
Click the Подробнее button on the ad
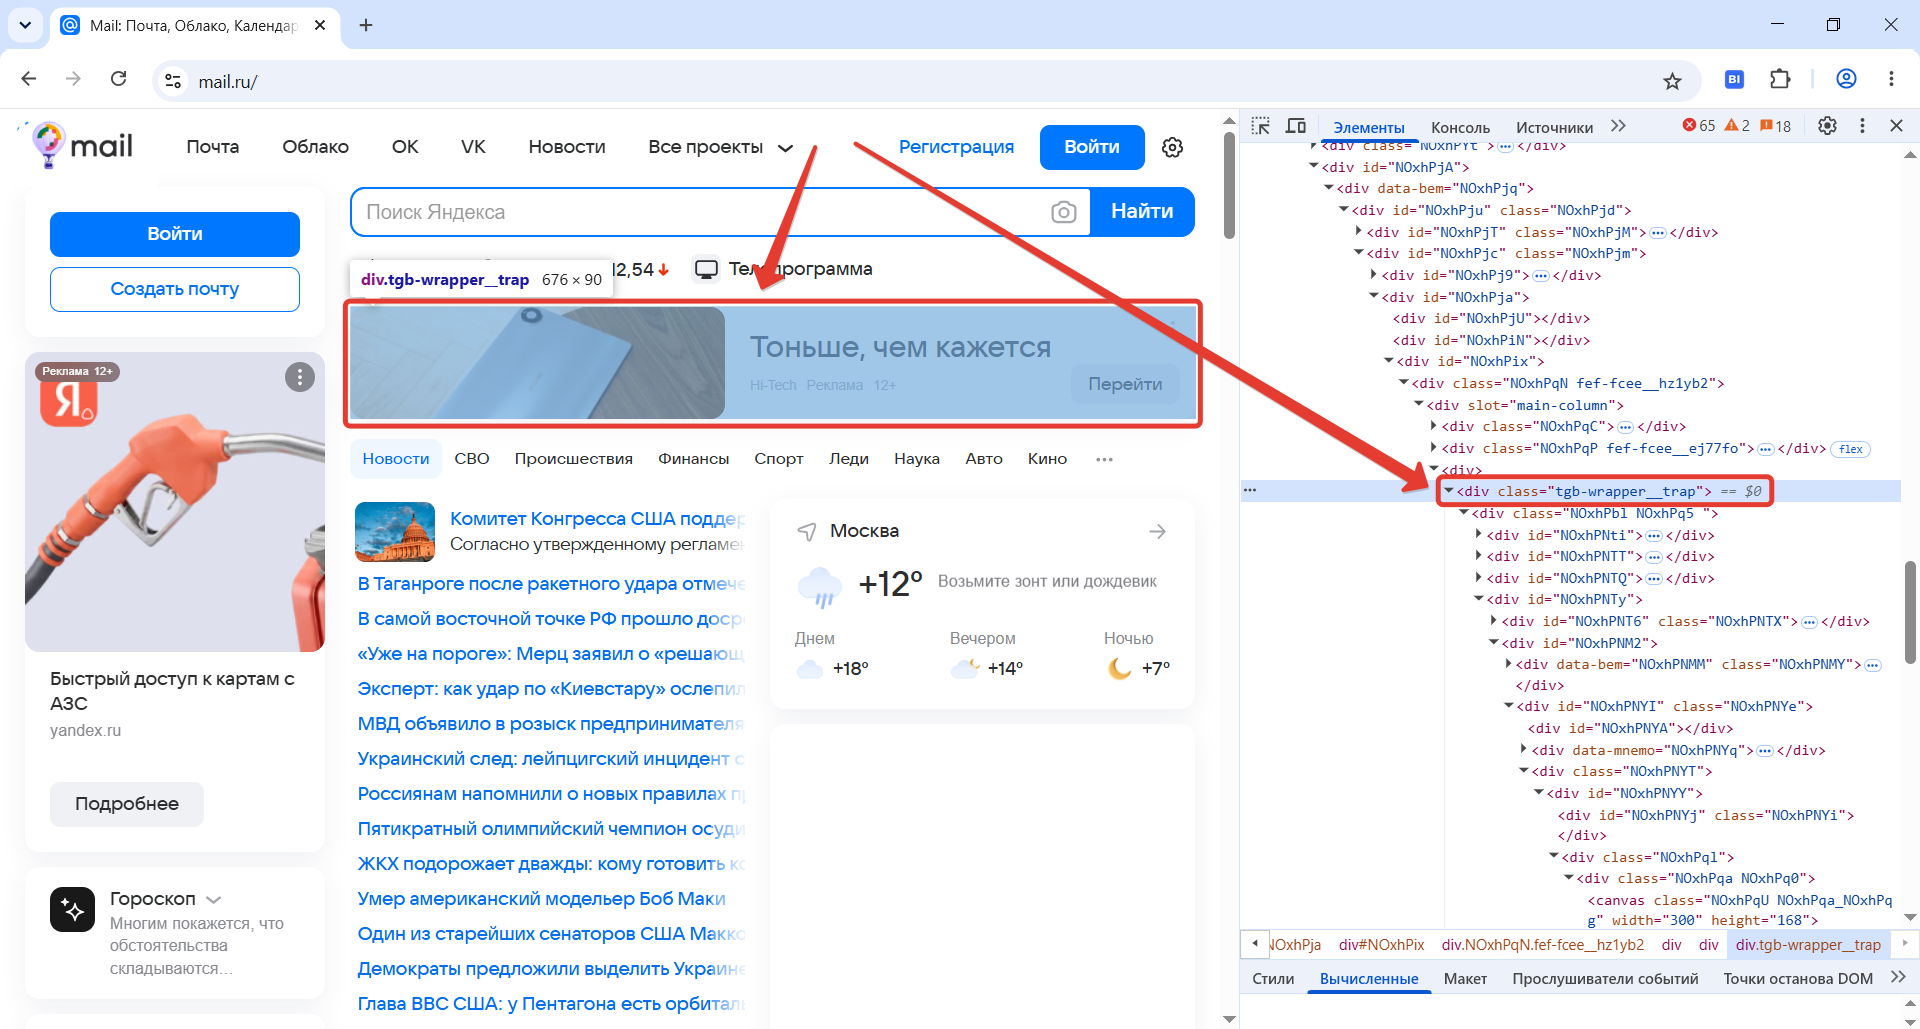[x=127, y=804]
